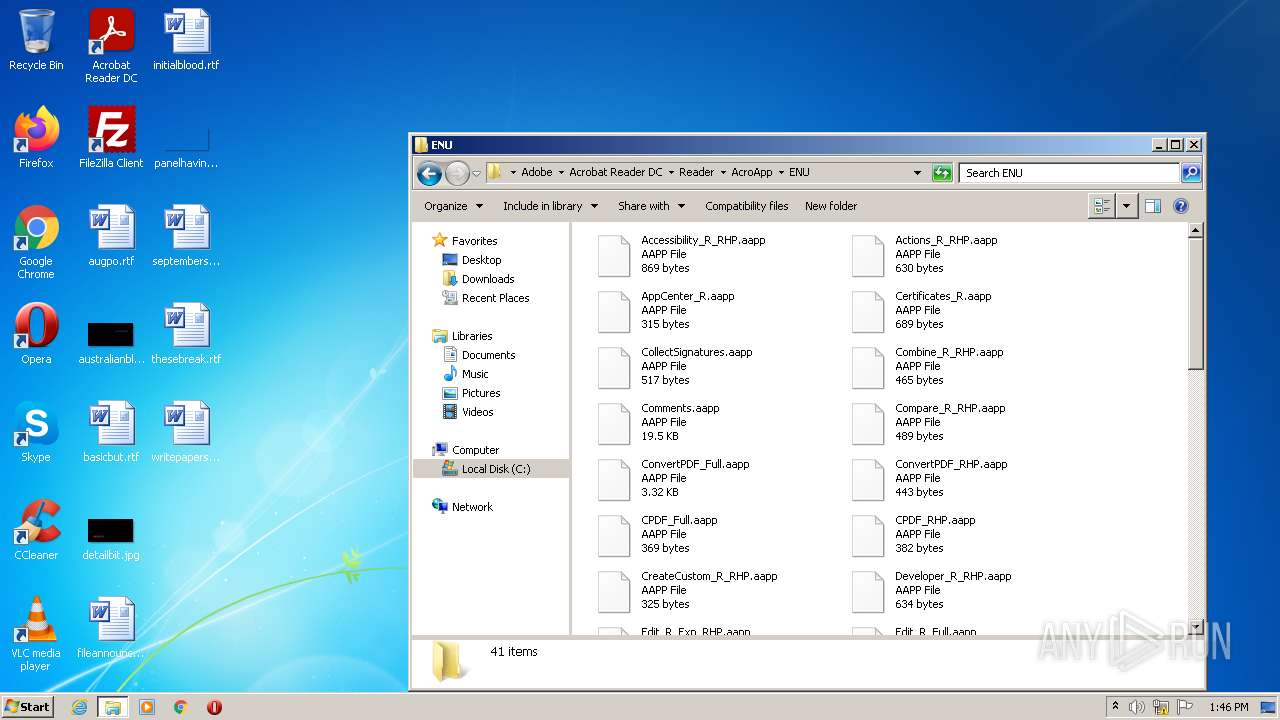This screenshot has height=720, width=1280.
Task: Launch VLC media player shortcut
Action: (x=36, y=634)
